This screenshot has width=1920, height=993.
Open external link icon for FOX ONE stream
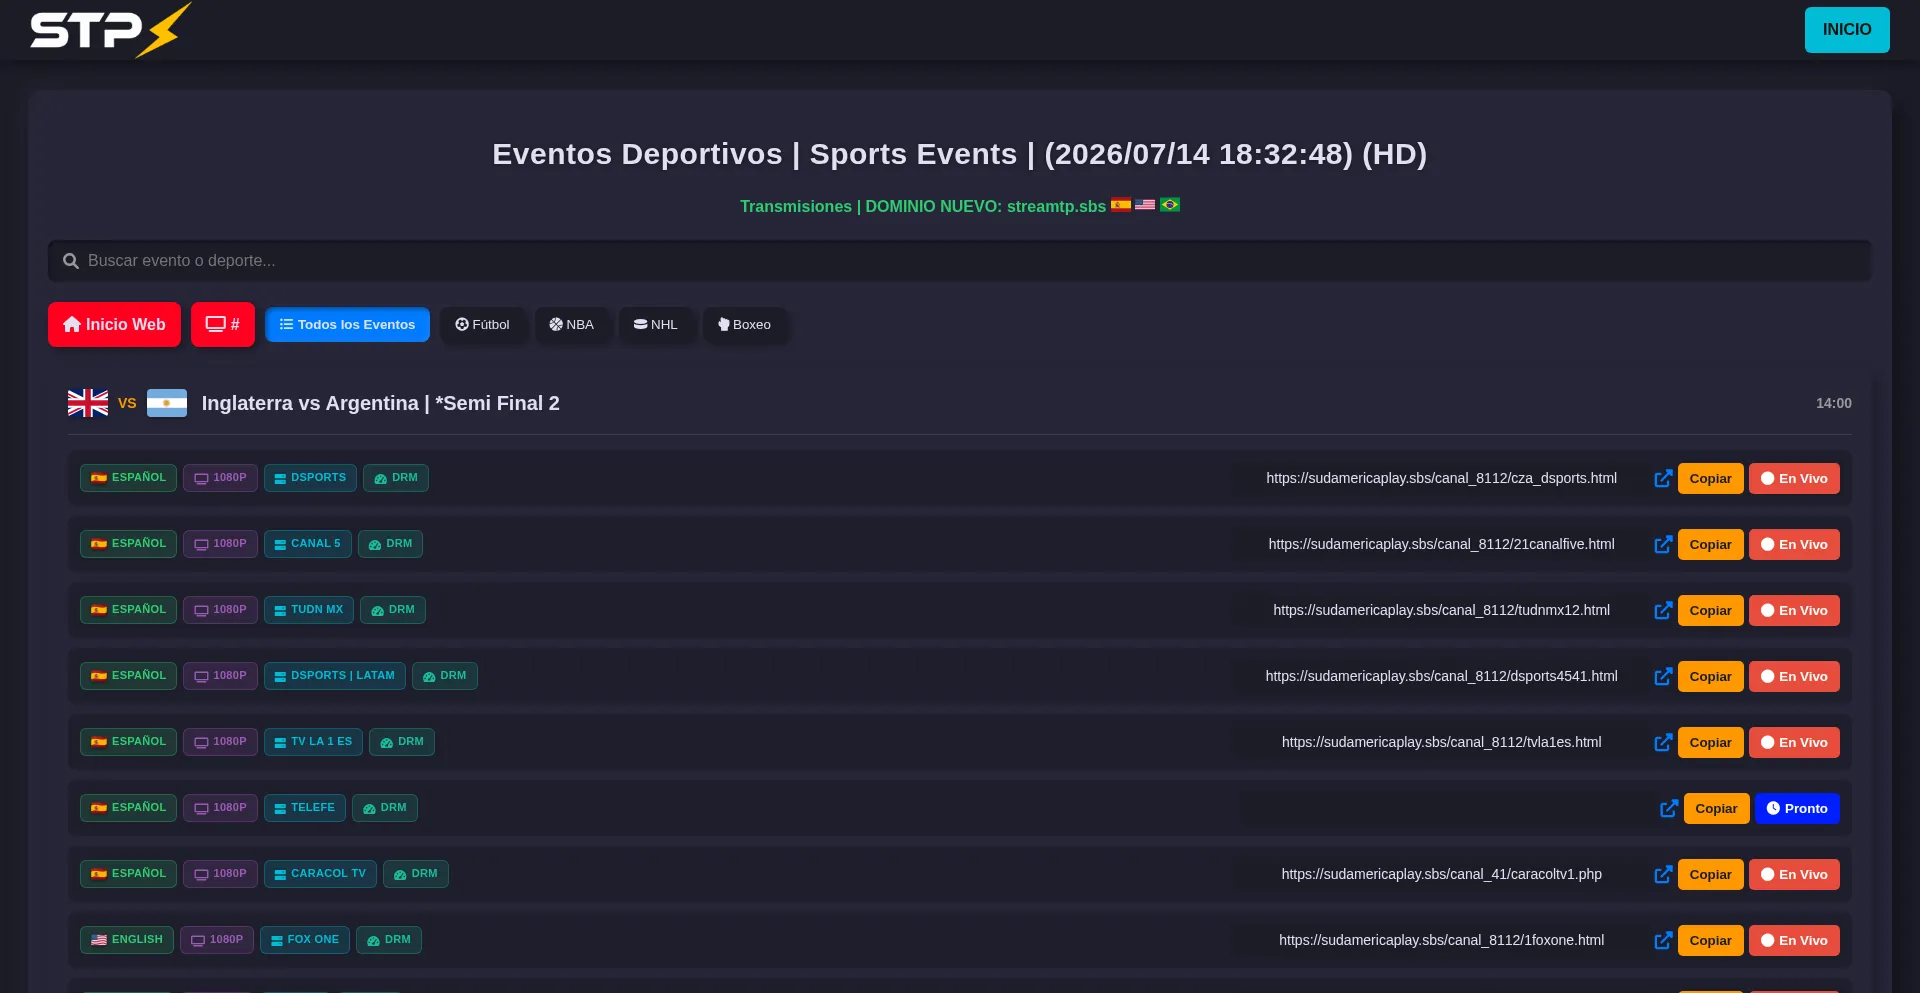[1663, 941]
